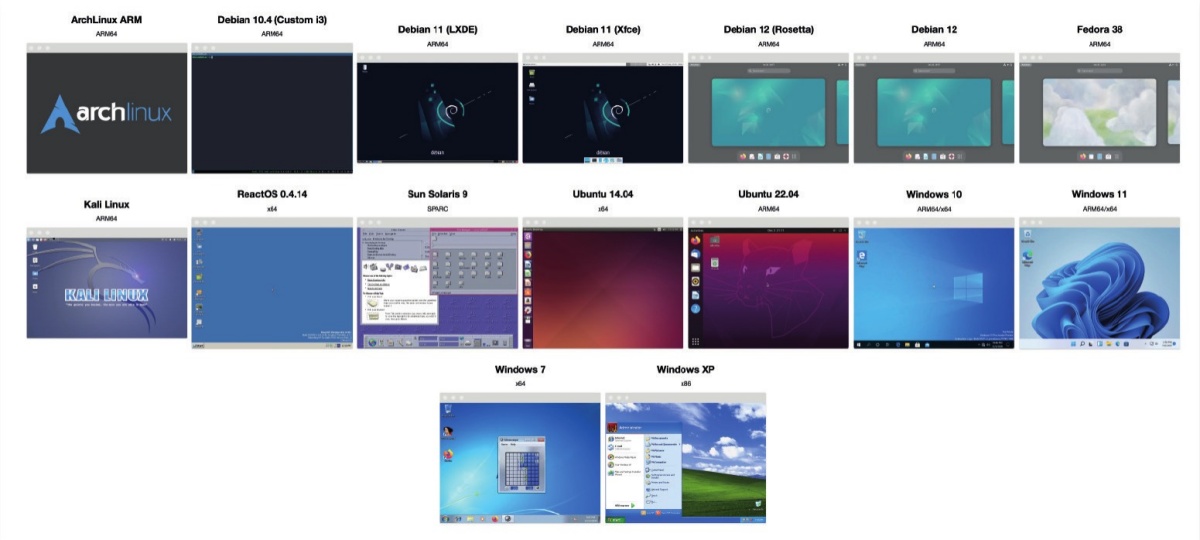This screenshot has width=1200, height=540.
Task: Select the x64 label under Ubuntu 14.04
Action: (x=603, y=209)
